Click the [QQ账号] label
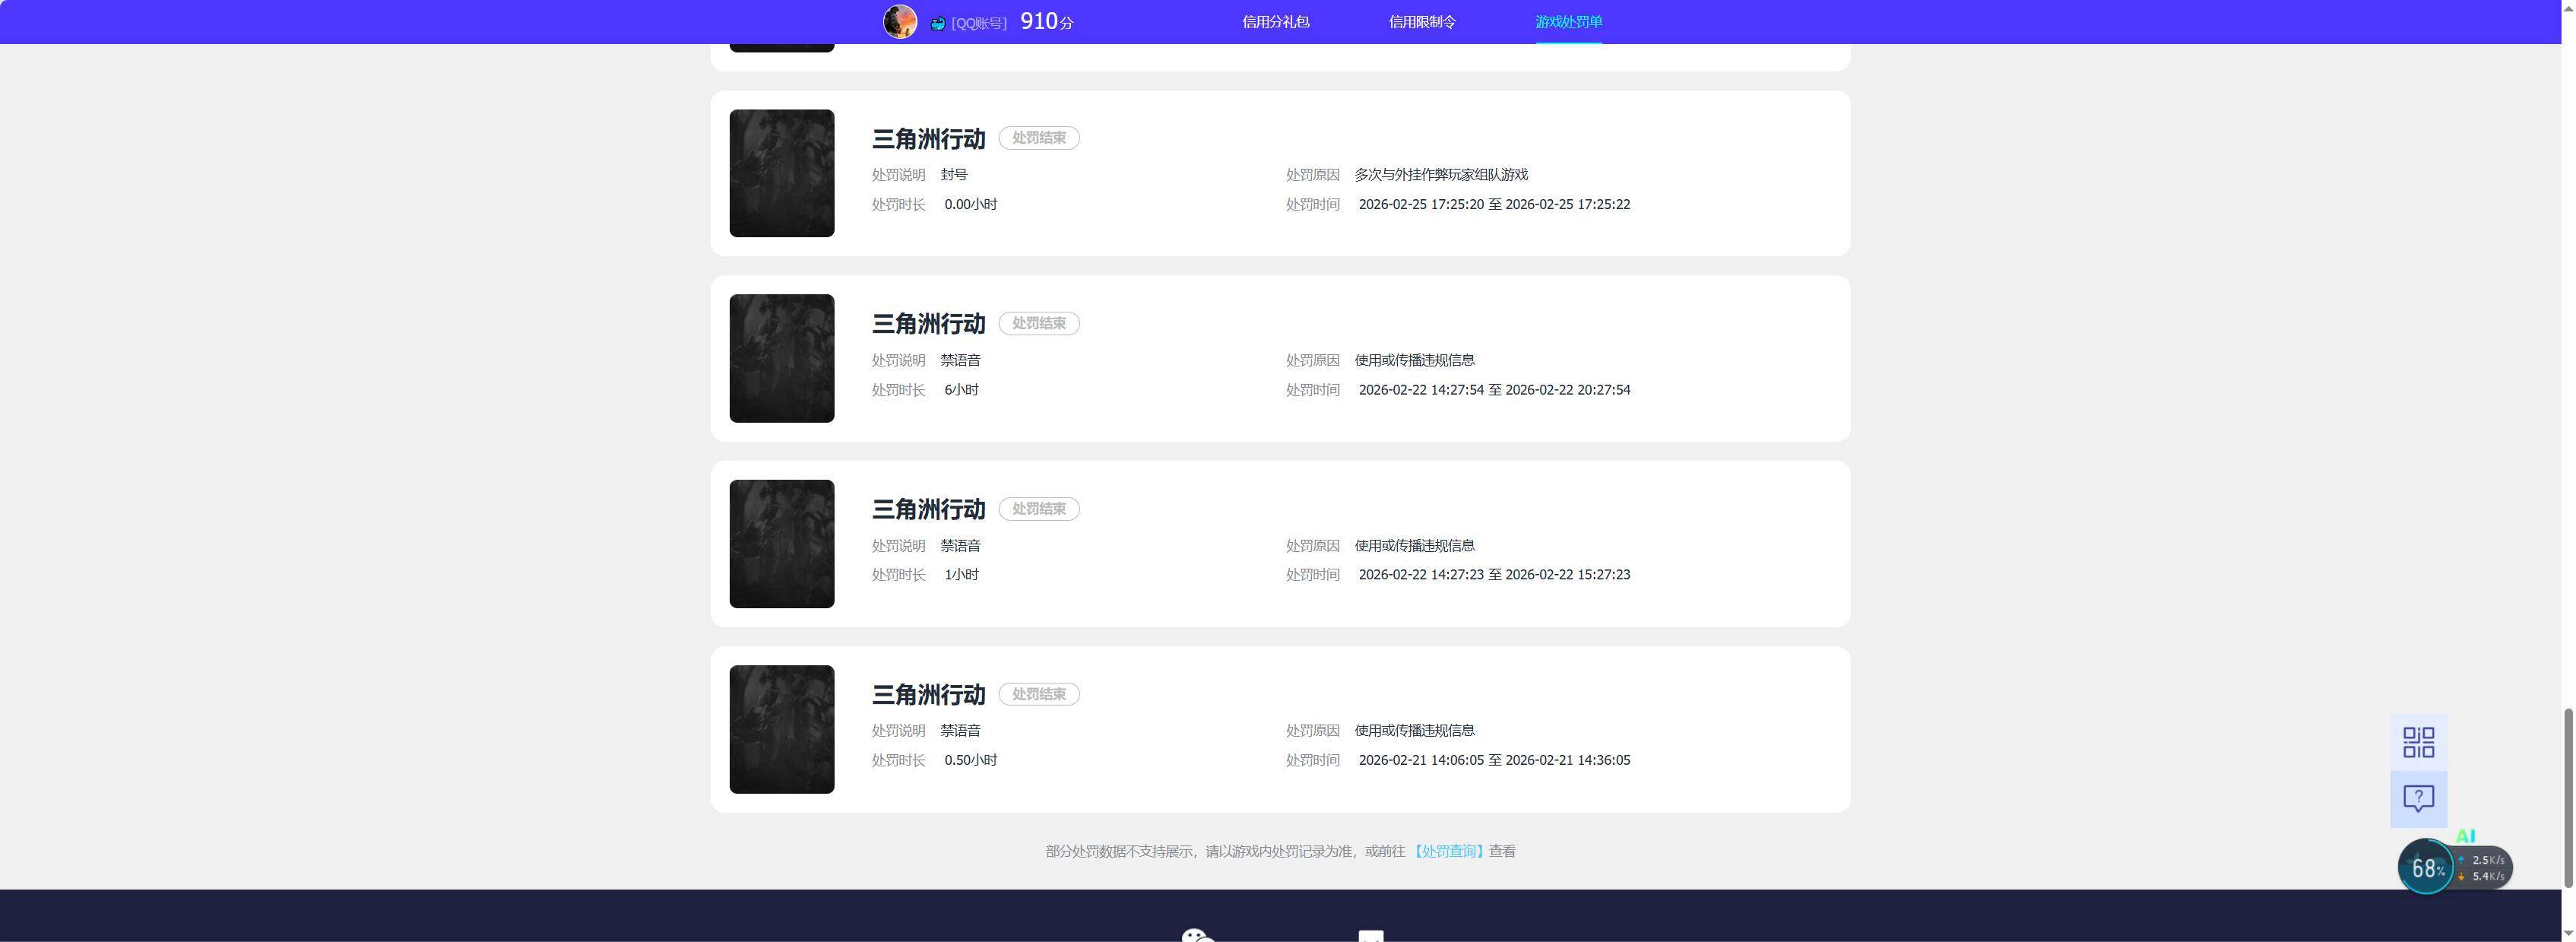 (979, 23)
